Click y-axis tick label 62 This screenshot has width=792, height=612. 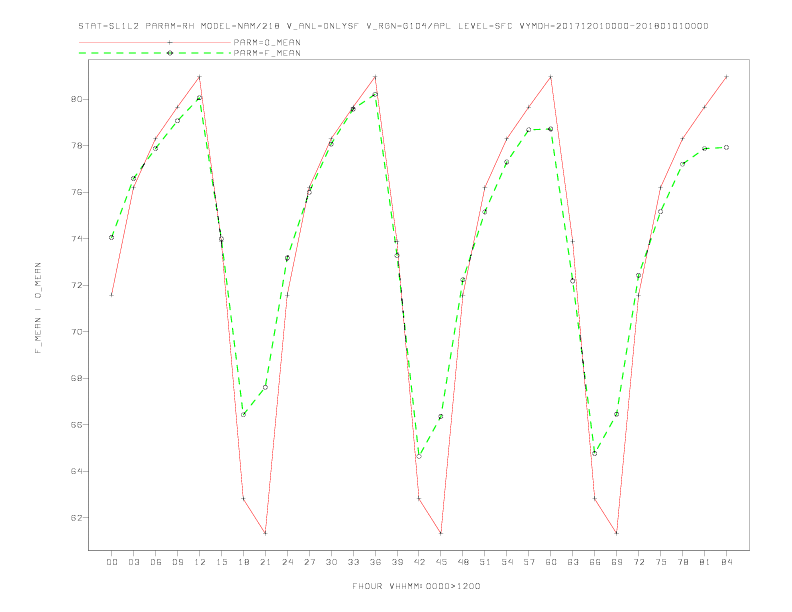click(x=76, y=518)
